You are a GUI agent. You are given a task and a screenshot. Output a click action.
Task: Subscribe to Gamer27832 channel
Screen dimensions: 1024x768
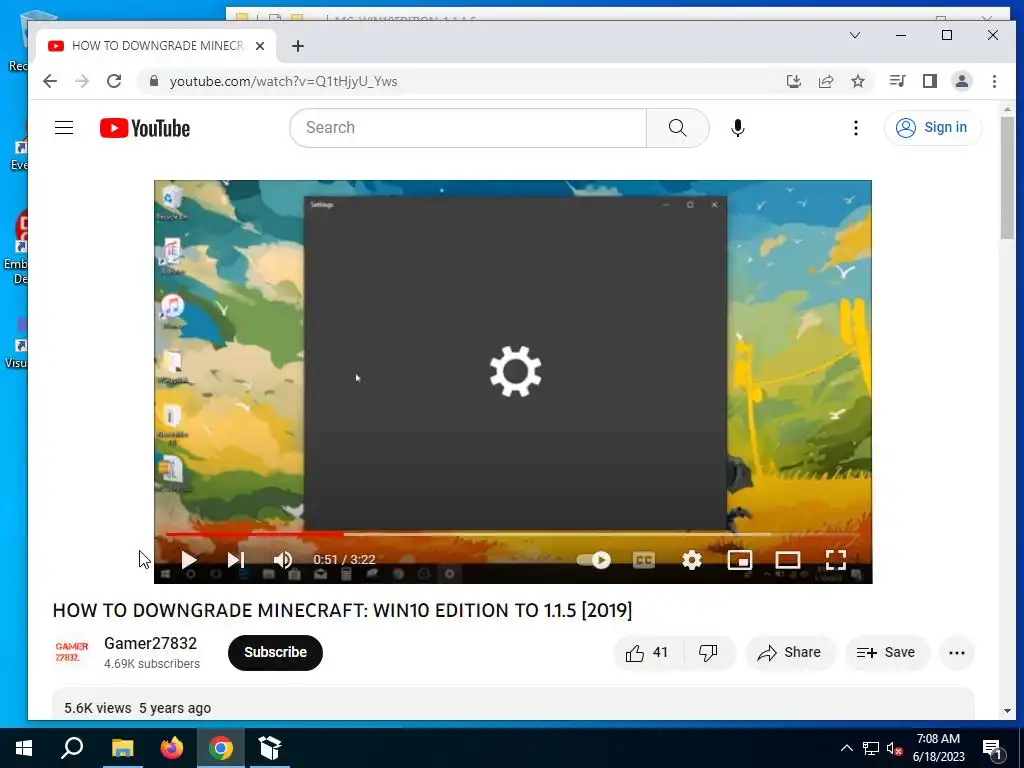point(275,652)
